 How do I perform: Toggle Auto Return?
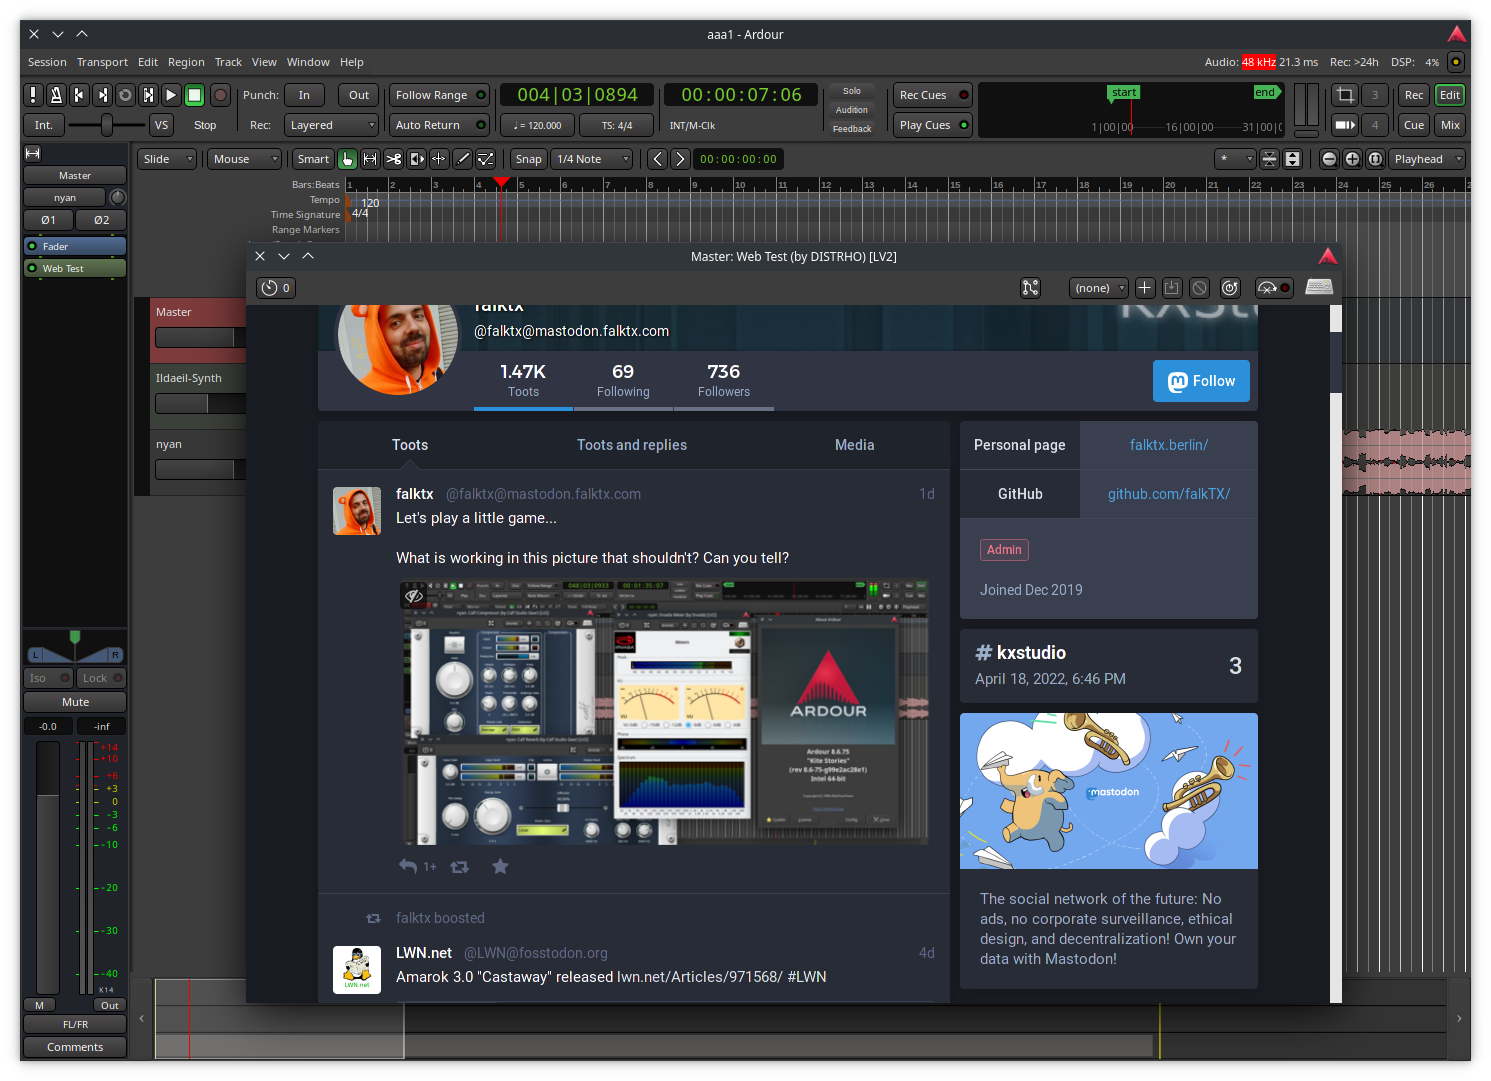pyautogui.click(x=439, y=125)
